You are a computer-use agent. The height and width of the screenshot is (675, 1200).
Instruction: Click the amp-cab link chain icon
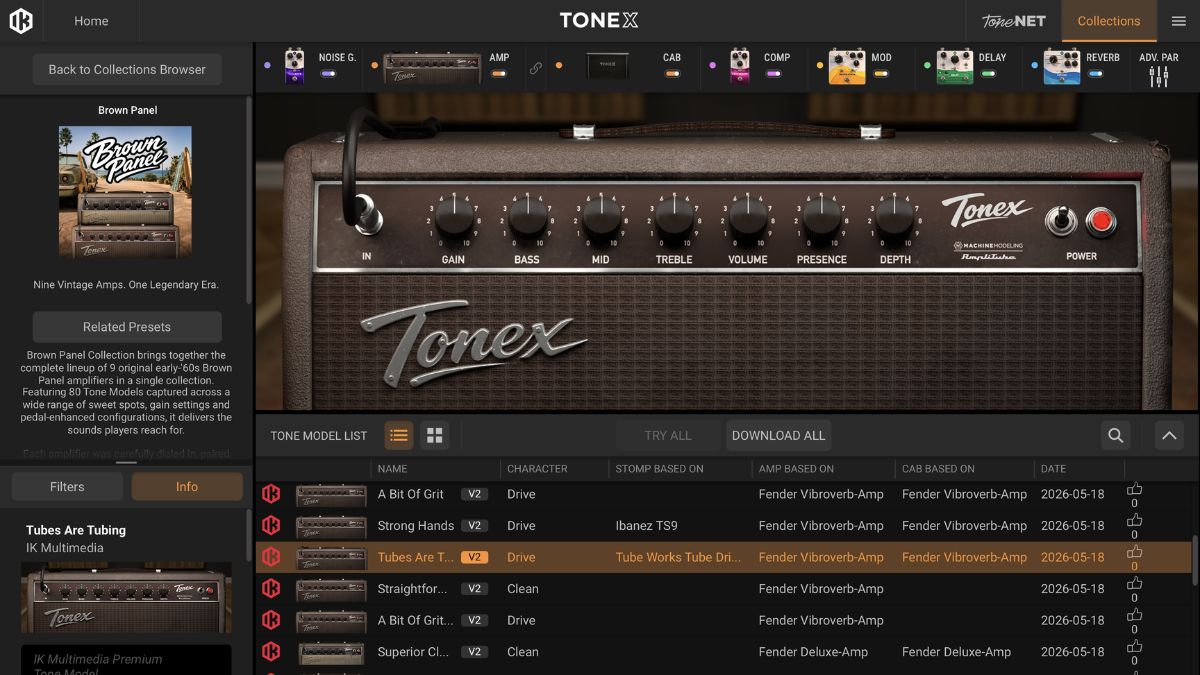tap(536, 69)
